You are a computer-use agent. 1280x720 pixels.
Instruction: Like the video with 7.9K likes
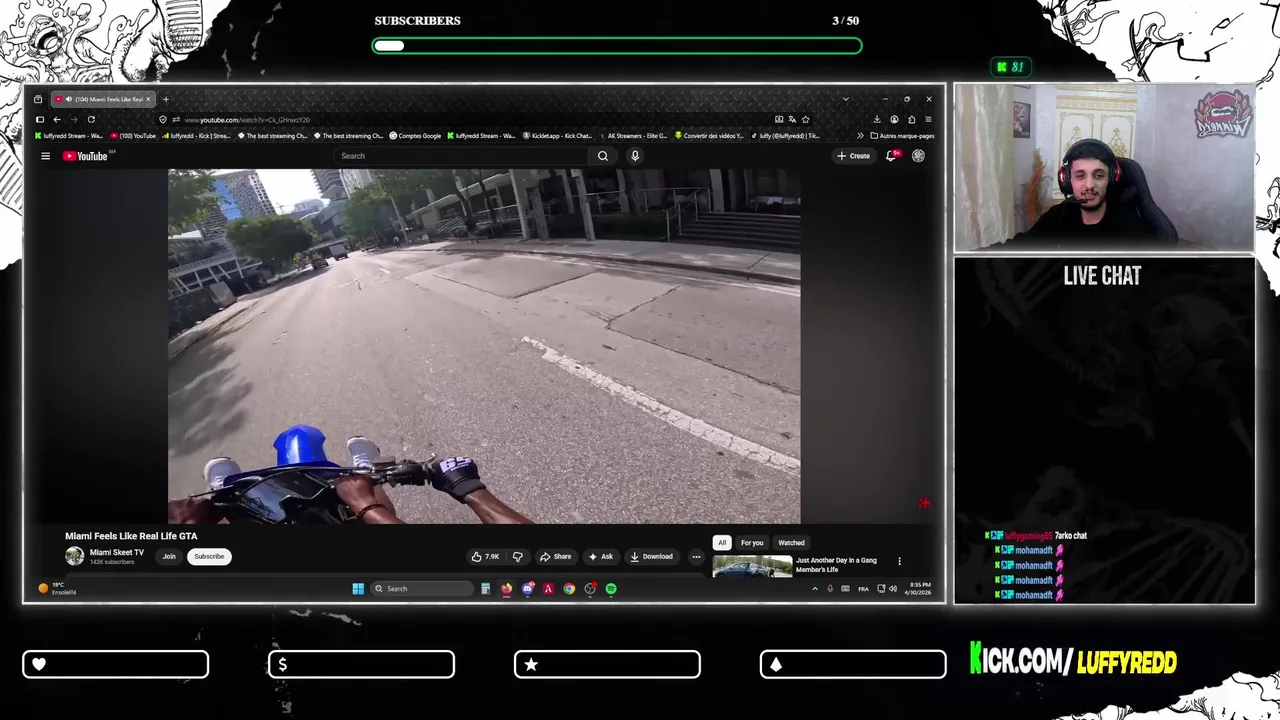click(486, 557)
